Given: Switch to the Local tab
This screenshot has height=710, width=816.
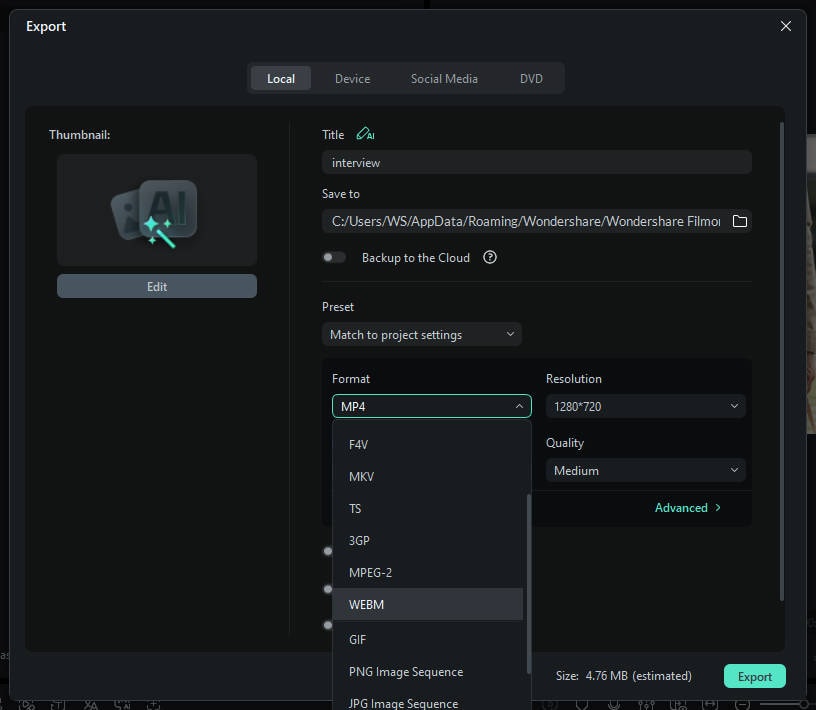Looking at the screenshot, I should point(281,78).
